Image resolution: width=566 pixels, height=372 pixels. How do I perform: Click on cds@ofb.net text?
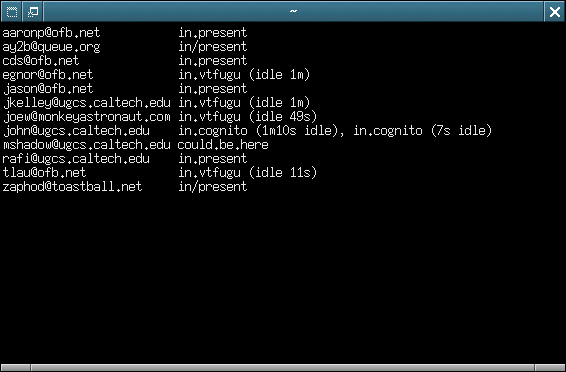point(41,61)
